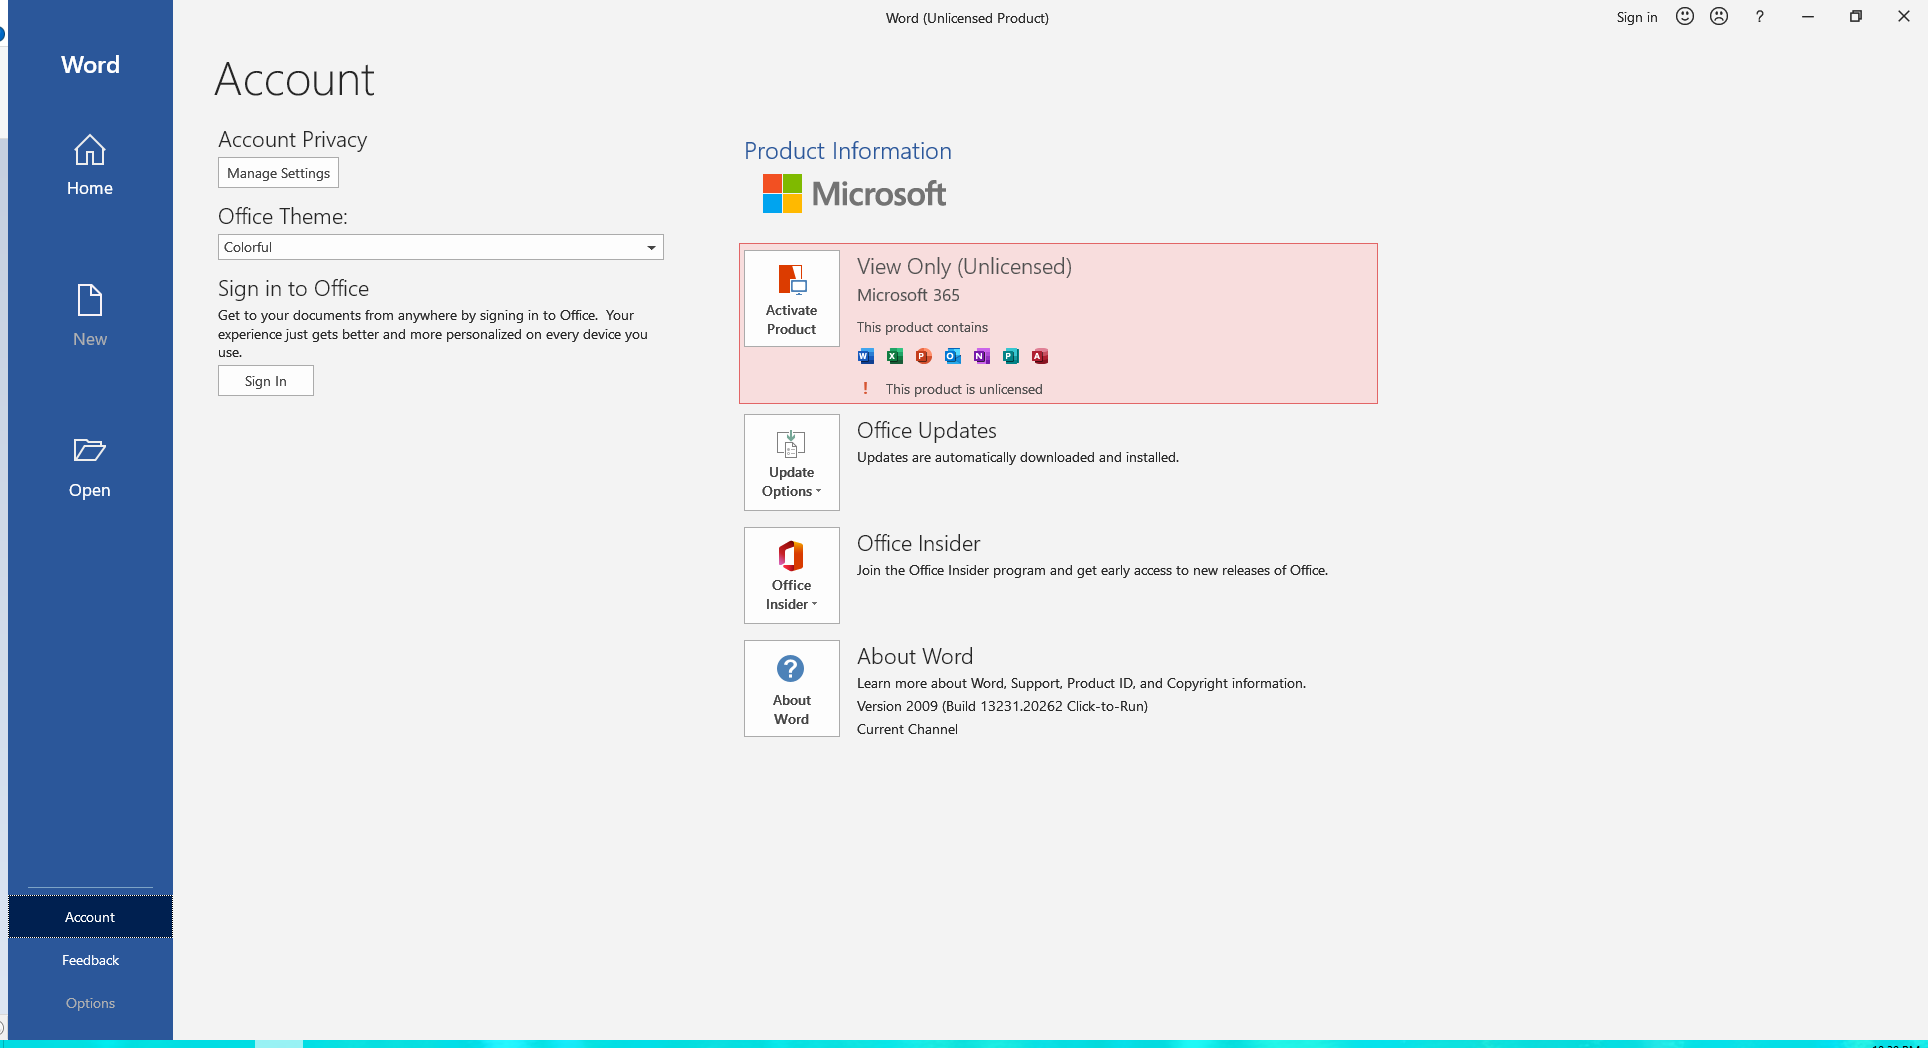The height and width of the screenshot is (1048, 1928).
Task: Expand the Office Theme dropdown
Action: 651,247
